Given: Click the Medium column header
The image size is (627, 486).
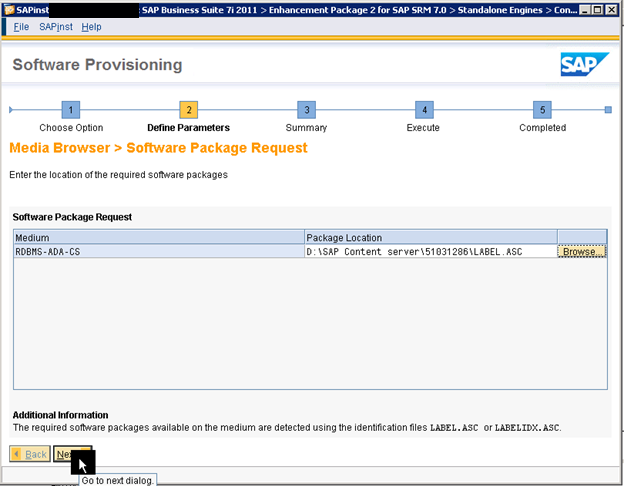Looking at the screenshot, I should click(159, 238).
